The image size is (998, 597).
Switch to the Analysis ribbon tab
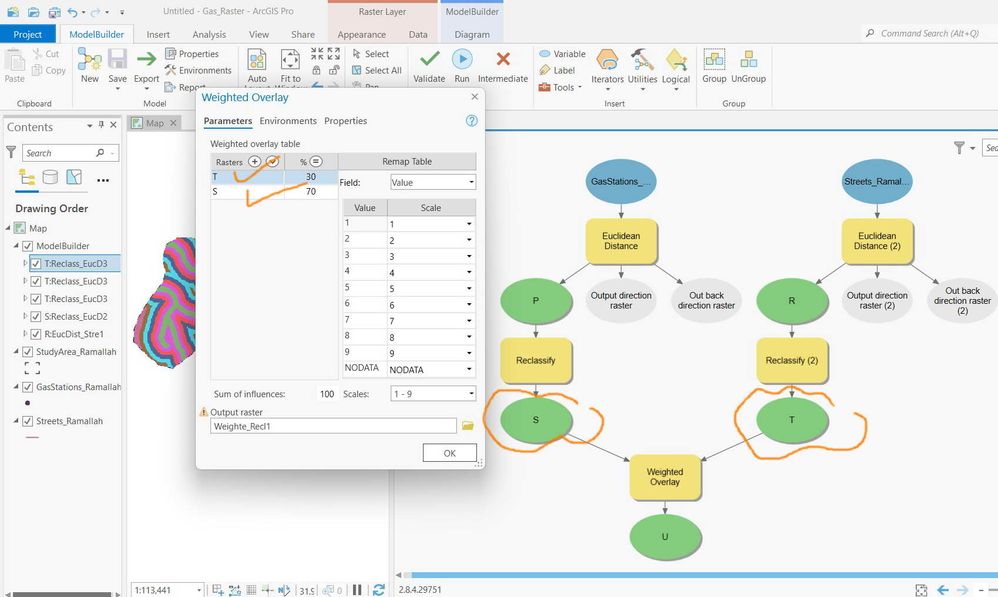point(209,34)
